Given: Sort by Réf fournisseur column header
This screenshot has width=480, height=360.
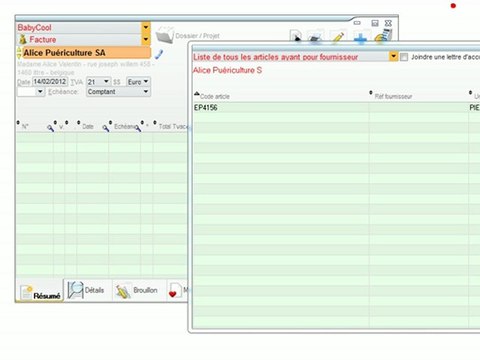Looking at the screenshot, I should pos(393,96).
